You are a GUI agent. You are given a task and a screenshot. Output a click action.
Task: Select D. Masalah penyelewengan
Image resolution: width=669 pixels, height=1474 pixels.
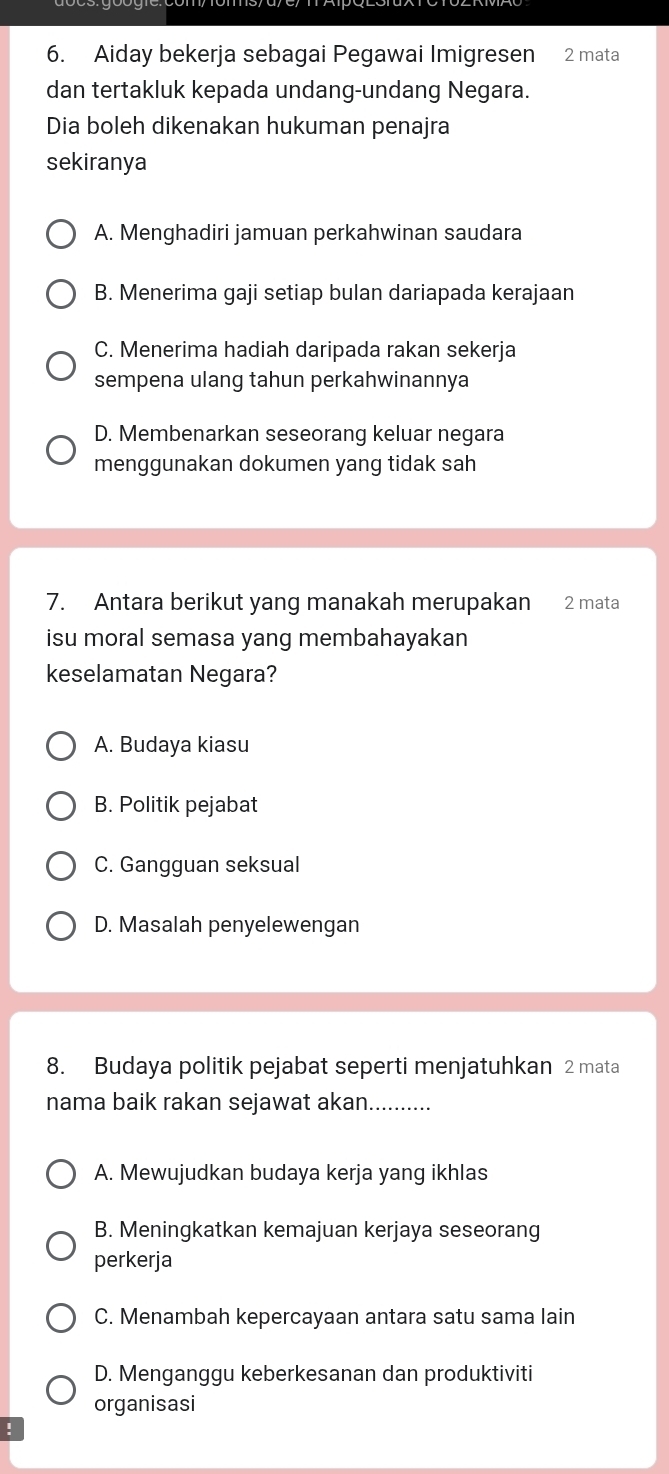(x=61, y=926)
